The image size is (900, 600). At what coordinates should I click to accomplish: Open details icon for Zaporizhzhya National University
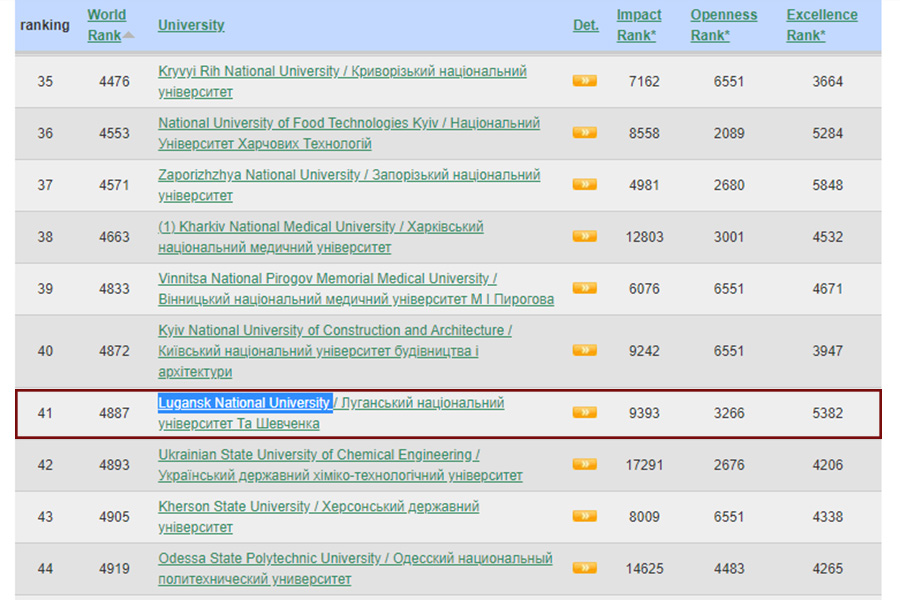coord(584,184)
